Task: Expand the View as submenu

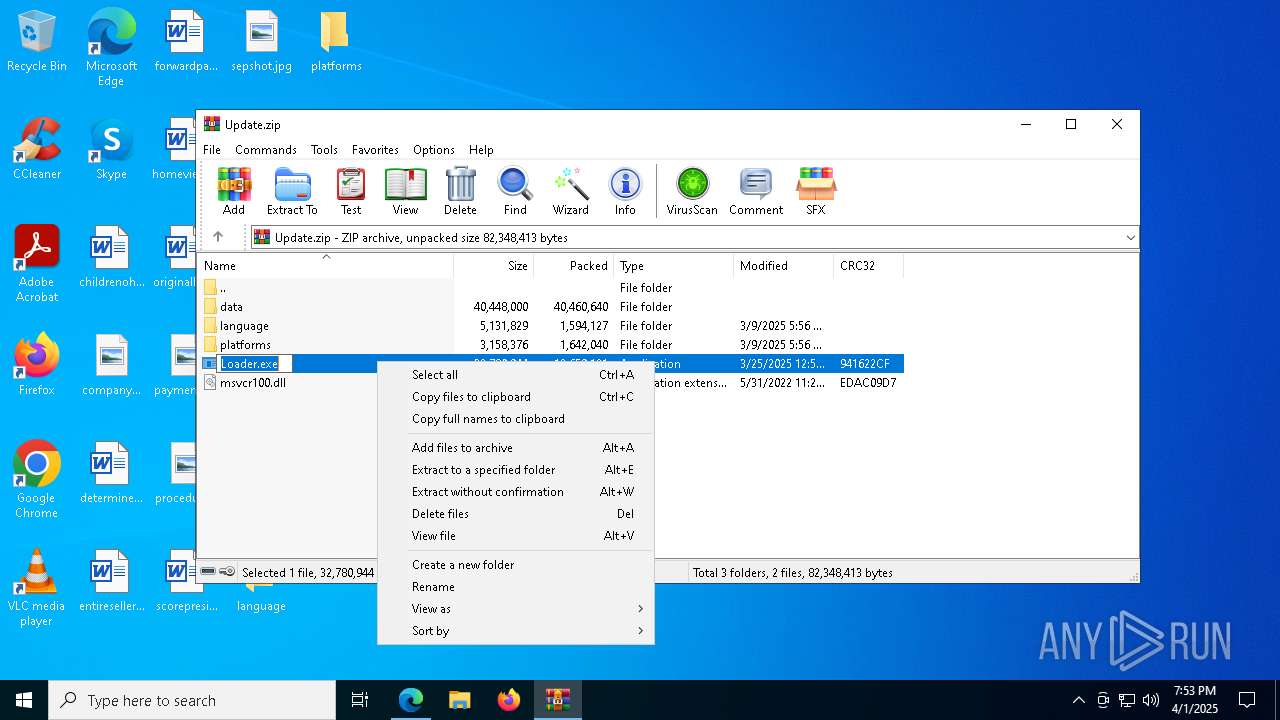Action: tap(516, 609)
